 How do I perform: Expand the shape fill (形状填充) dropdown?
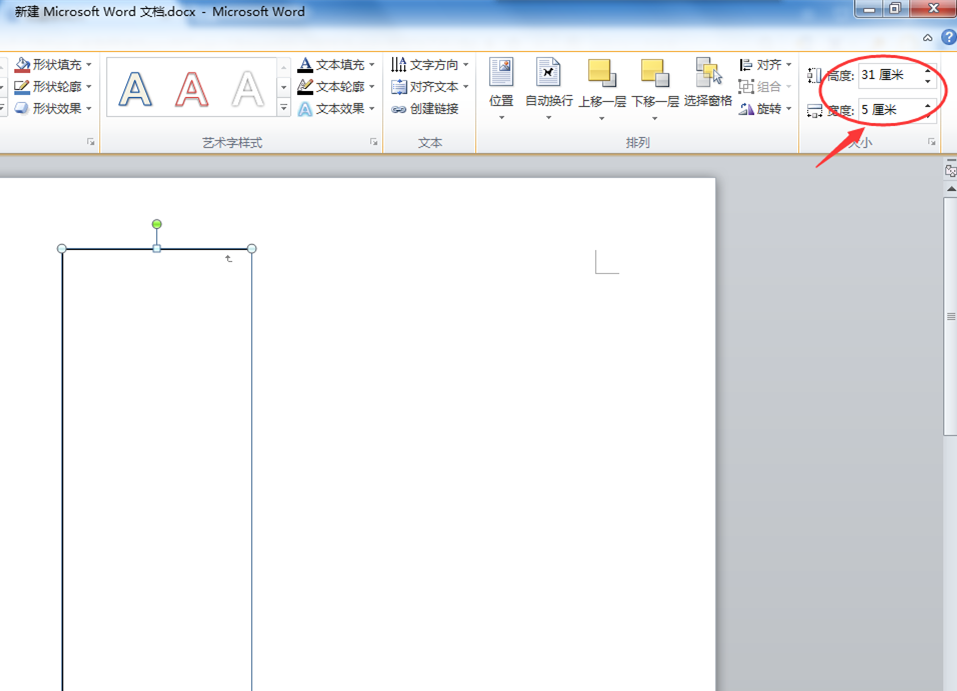coord(88,65)
